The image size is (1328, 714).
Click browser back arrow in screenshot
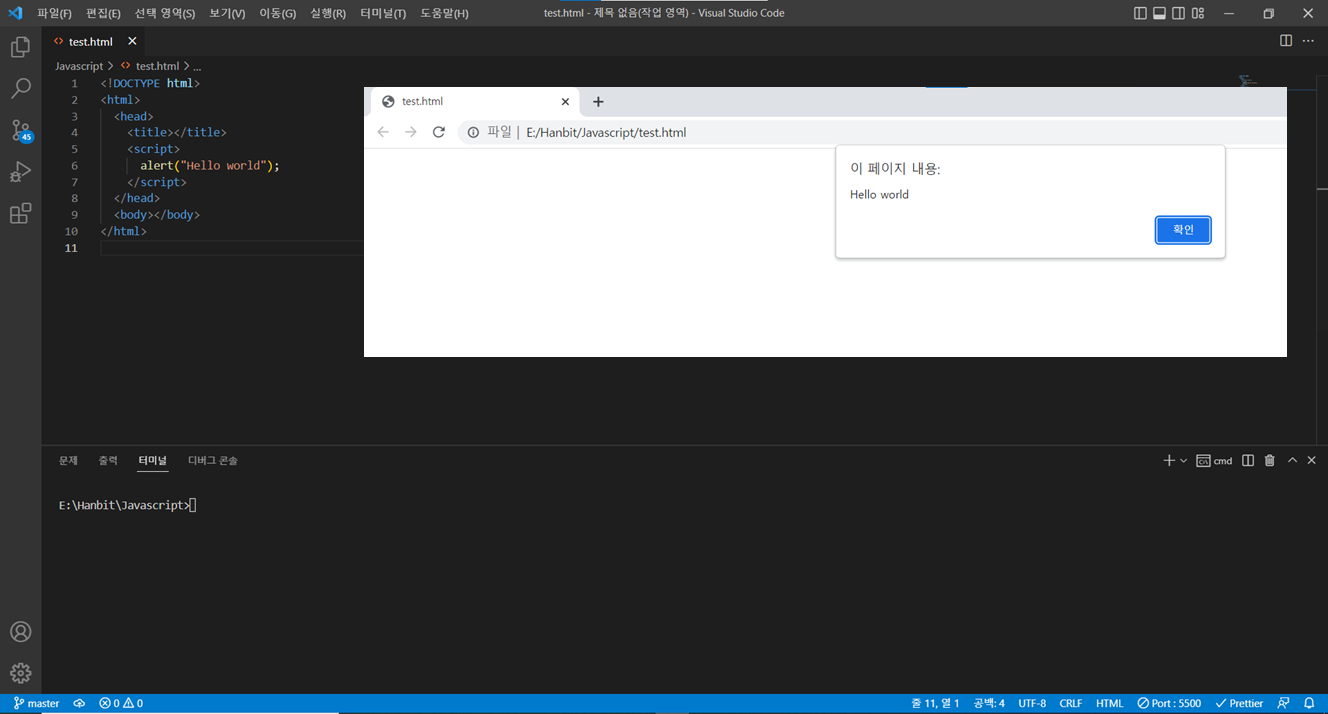coord(382,132)
